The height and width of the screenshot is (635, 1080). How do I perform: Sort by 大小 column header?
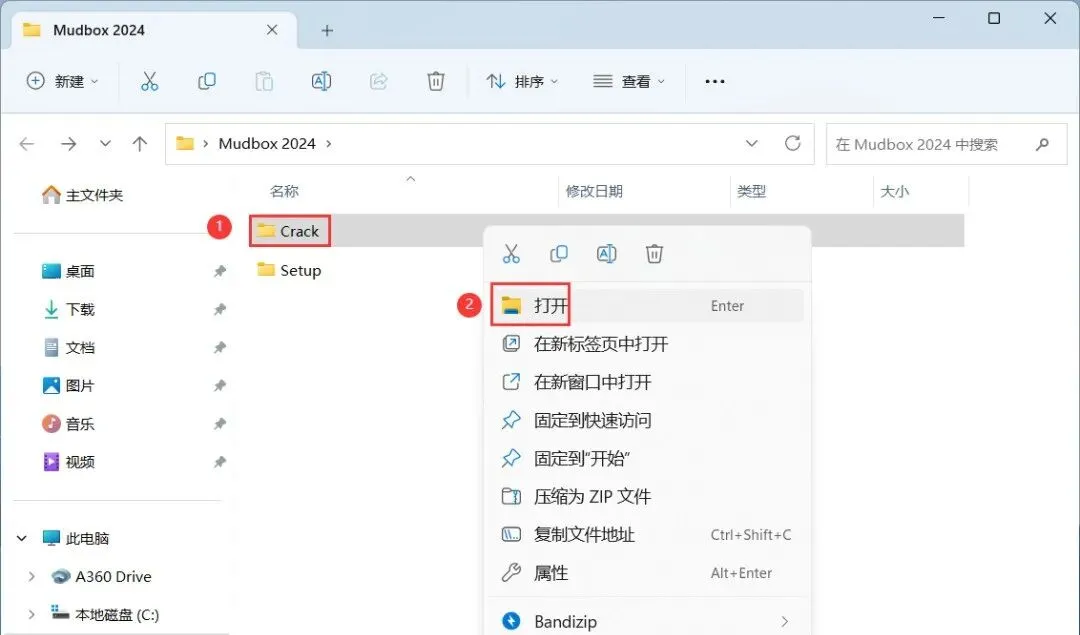click(x=895, y=191)
